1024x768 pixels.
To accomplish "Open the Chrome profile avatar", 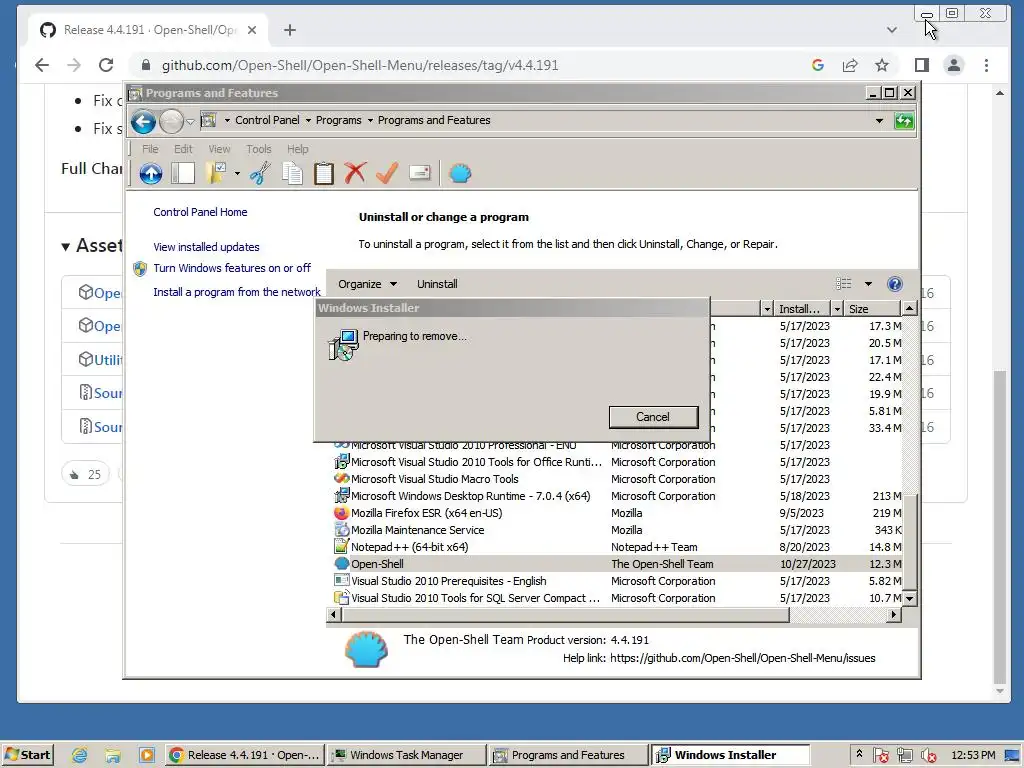I will 953,65.
